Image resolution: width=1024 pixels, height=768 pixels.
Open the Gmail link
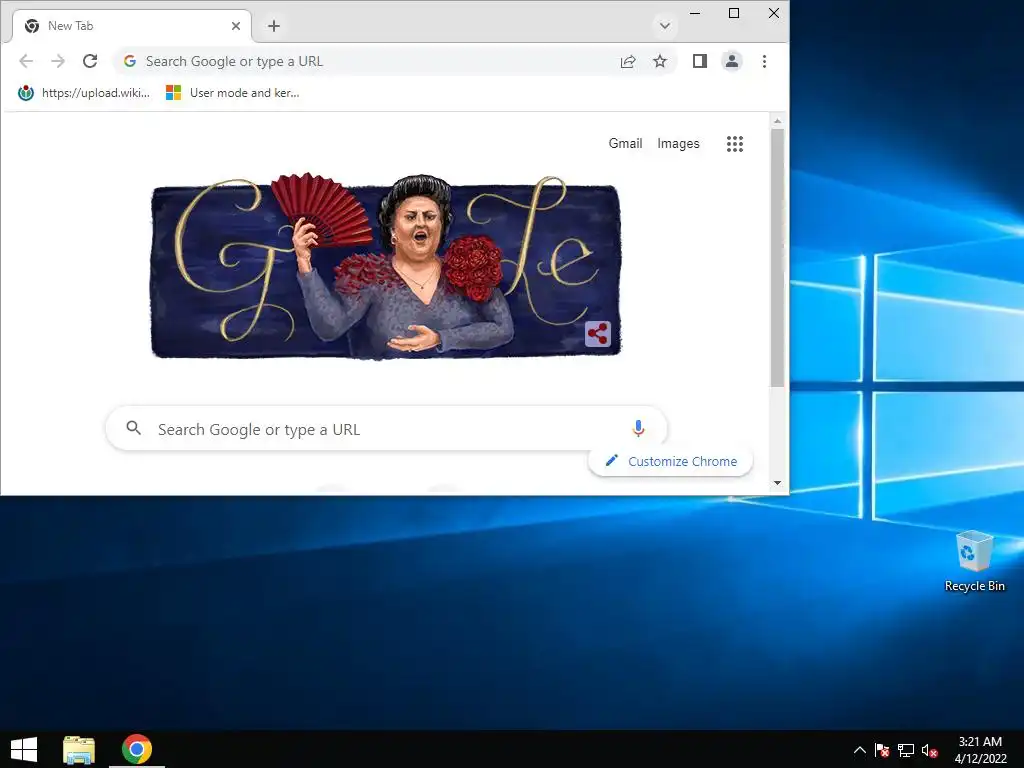(x=626, y=144)
